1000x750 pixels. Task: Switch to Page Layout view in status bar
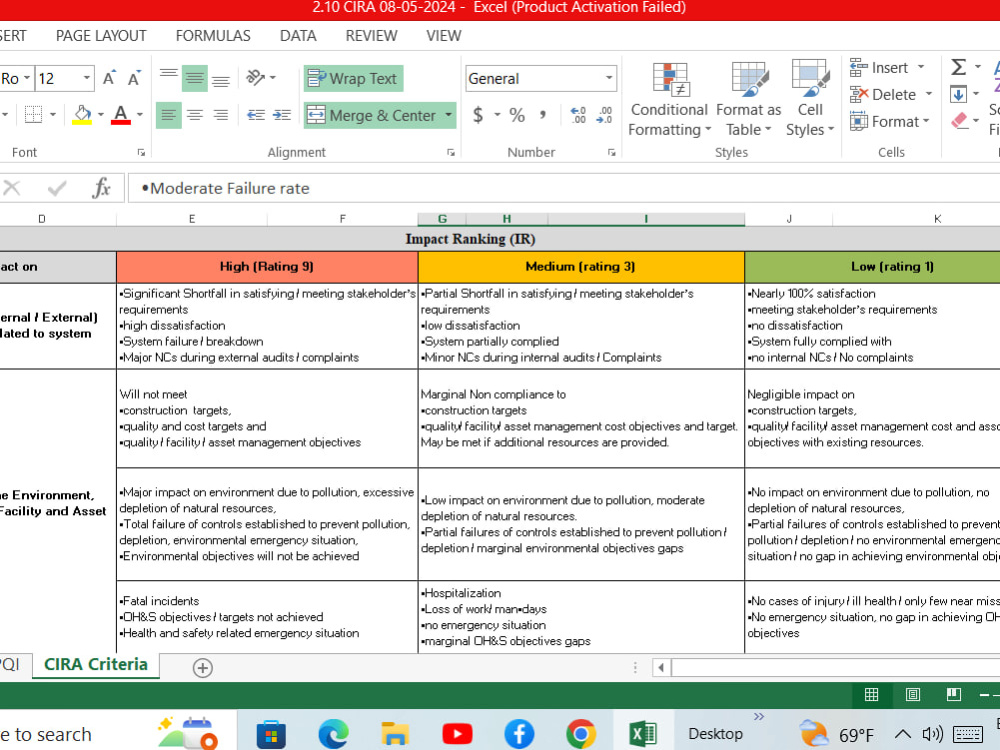[x=913, y=695]
